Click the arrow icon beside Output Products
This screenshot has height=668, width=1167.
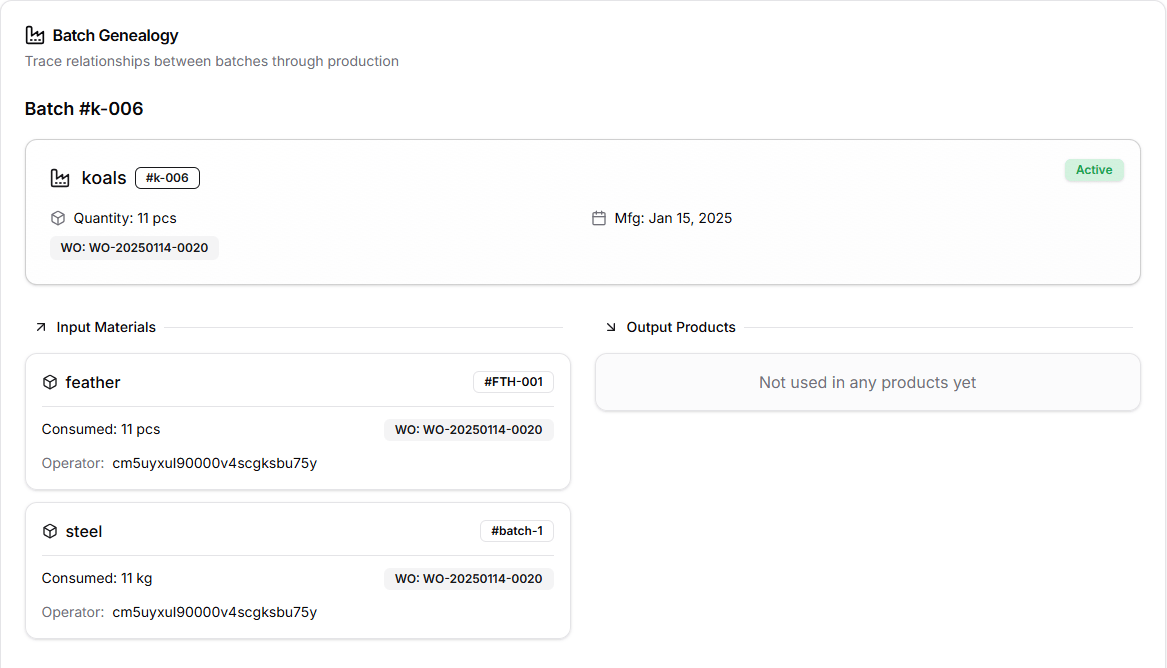(611, 327)
